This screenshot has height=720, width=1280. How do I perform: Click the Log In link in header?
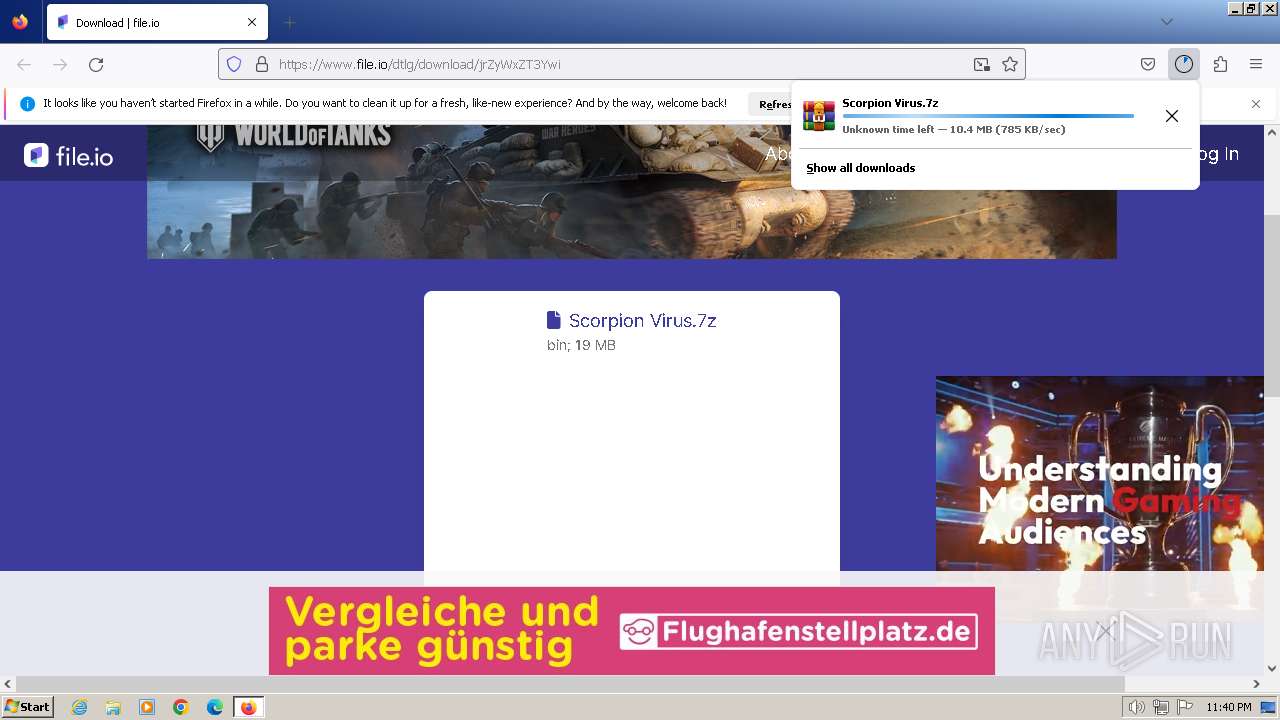pyautogui.click(x=1219, y=154)
